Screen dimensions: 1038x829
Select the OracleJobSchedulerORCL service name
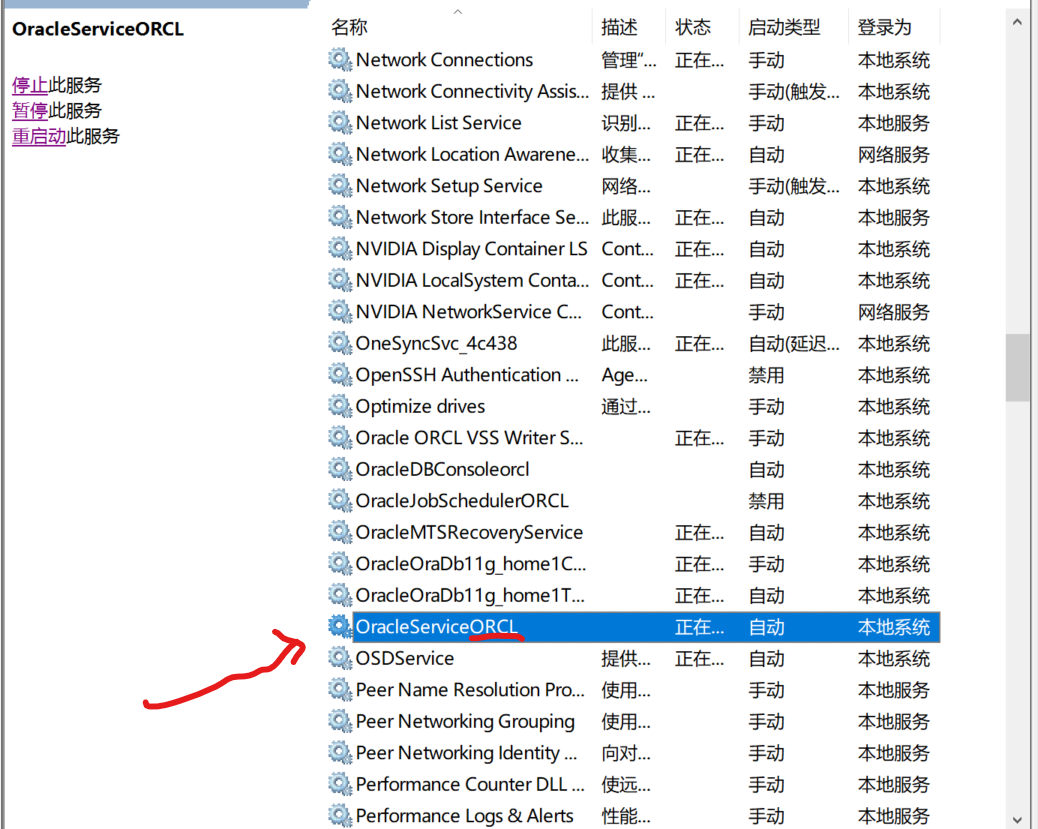(462, 501)
